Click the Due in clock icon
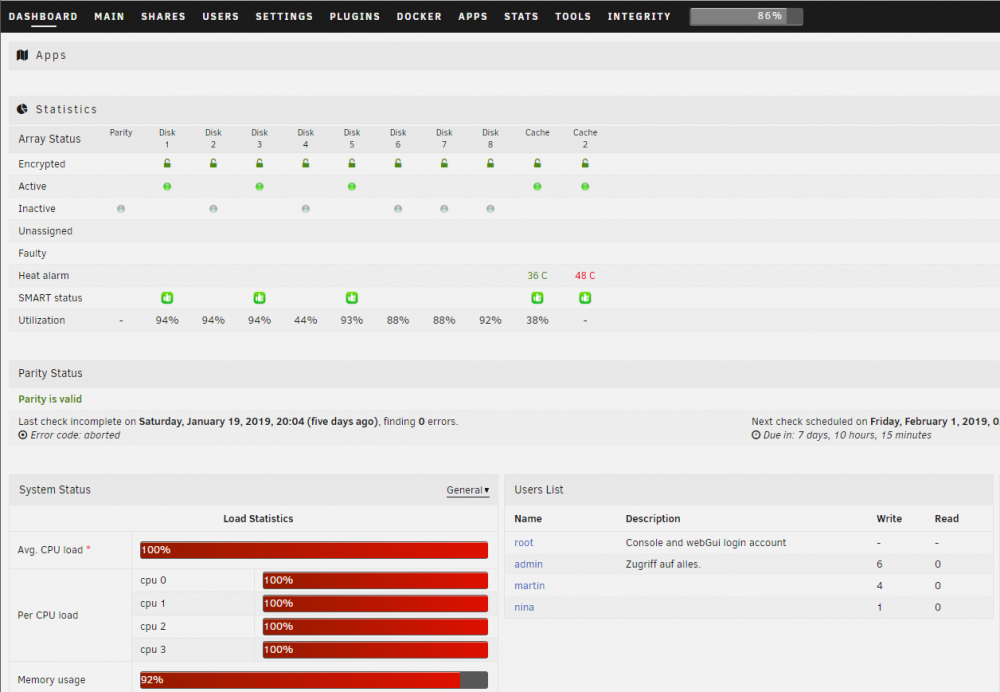 [756, 435]
